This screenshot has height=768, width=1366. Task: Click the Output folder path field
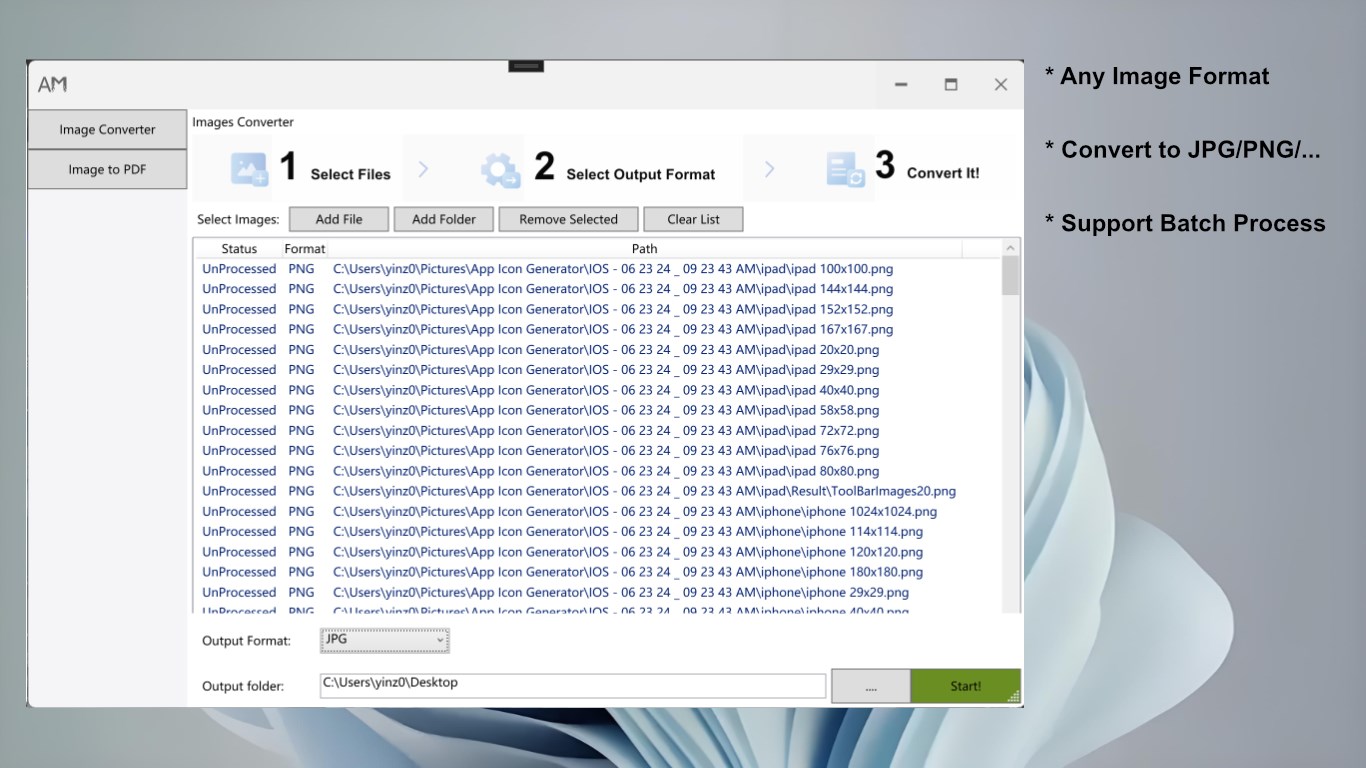[x=573, y=685]
